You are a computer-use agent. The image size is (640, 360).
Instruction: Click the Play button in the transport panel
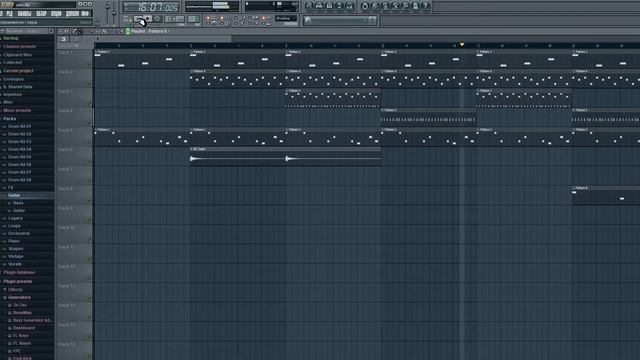click(139, 19)
